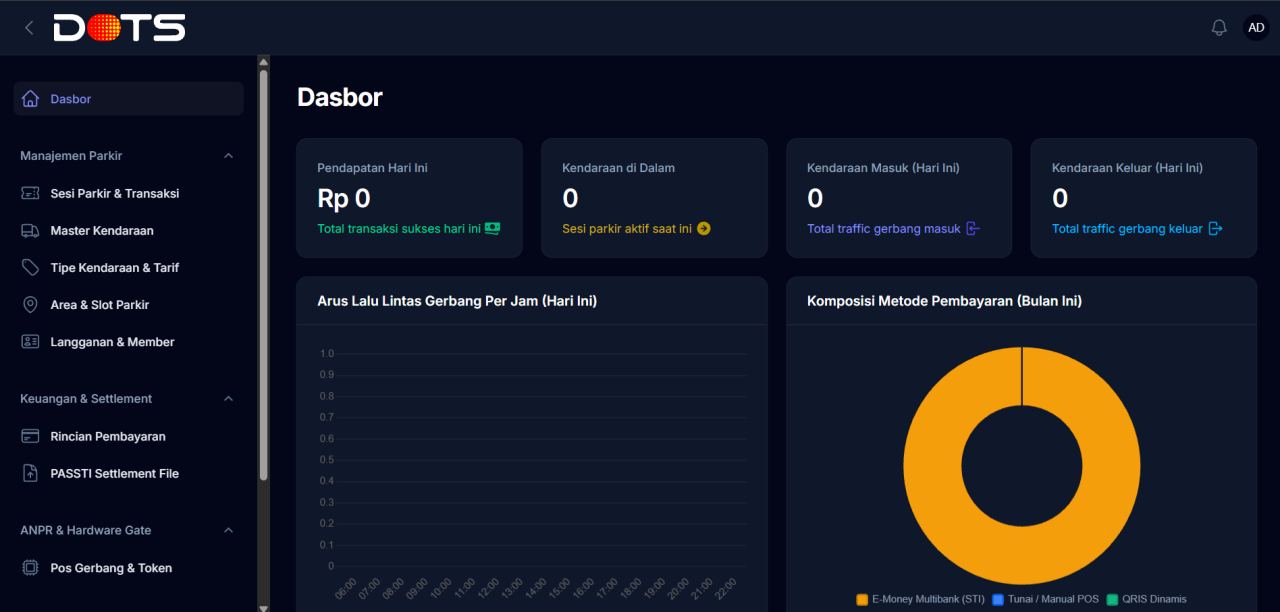Go to Rincian Pembayaran

pyautogui.click(x=129, y=437)
